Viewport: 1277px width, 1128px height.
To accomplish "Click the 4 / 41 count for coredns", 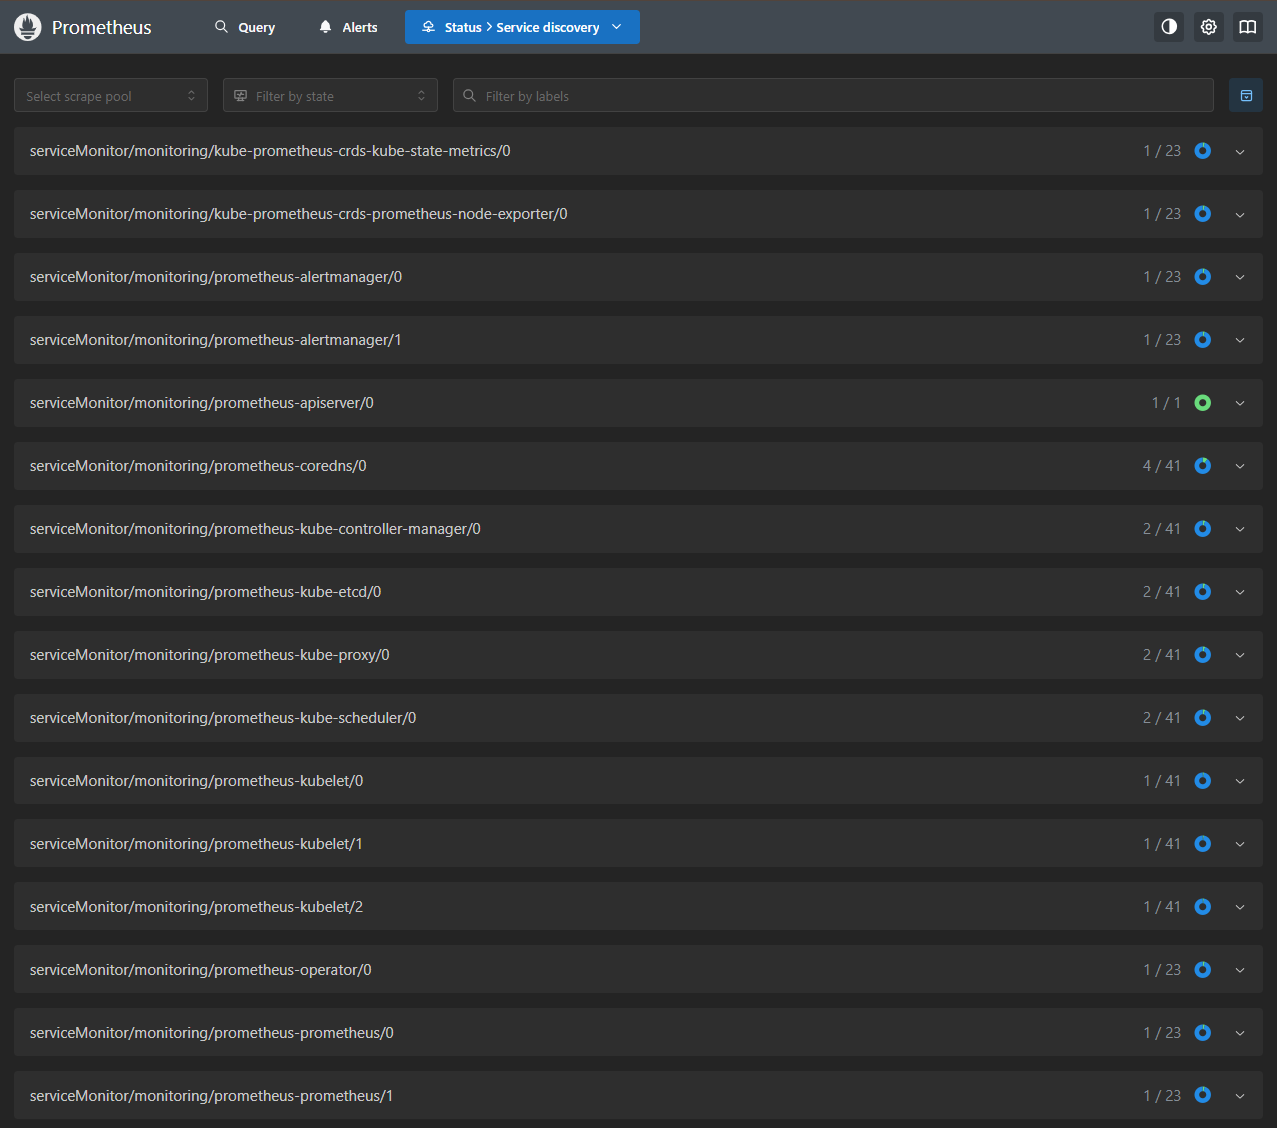I will (1162, 466).
